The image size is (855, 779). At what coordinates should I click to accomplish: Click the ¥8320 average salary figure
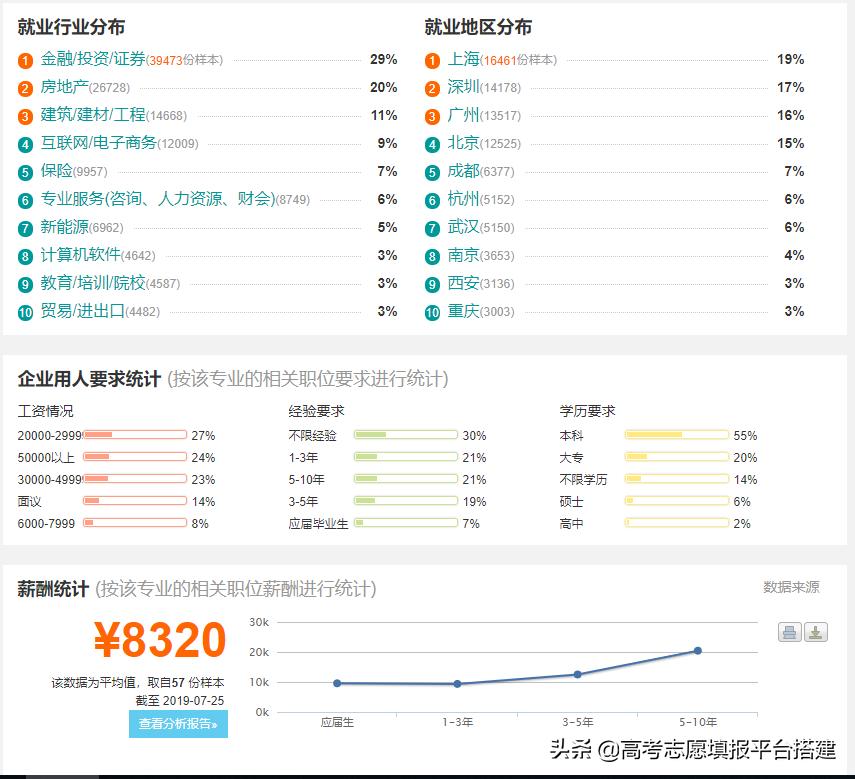pos(160,638)
